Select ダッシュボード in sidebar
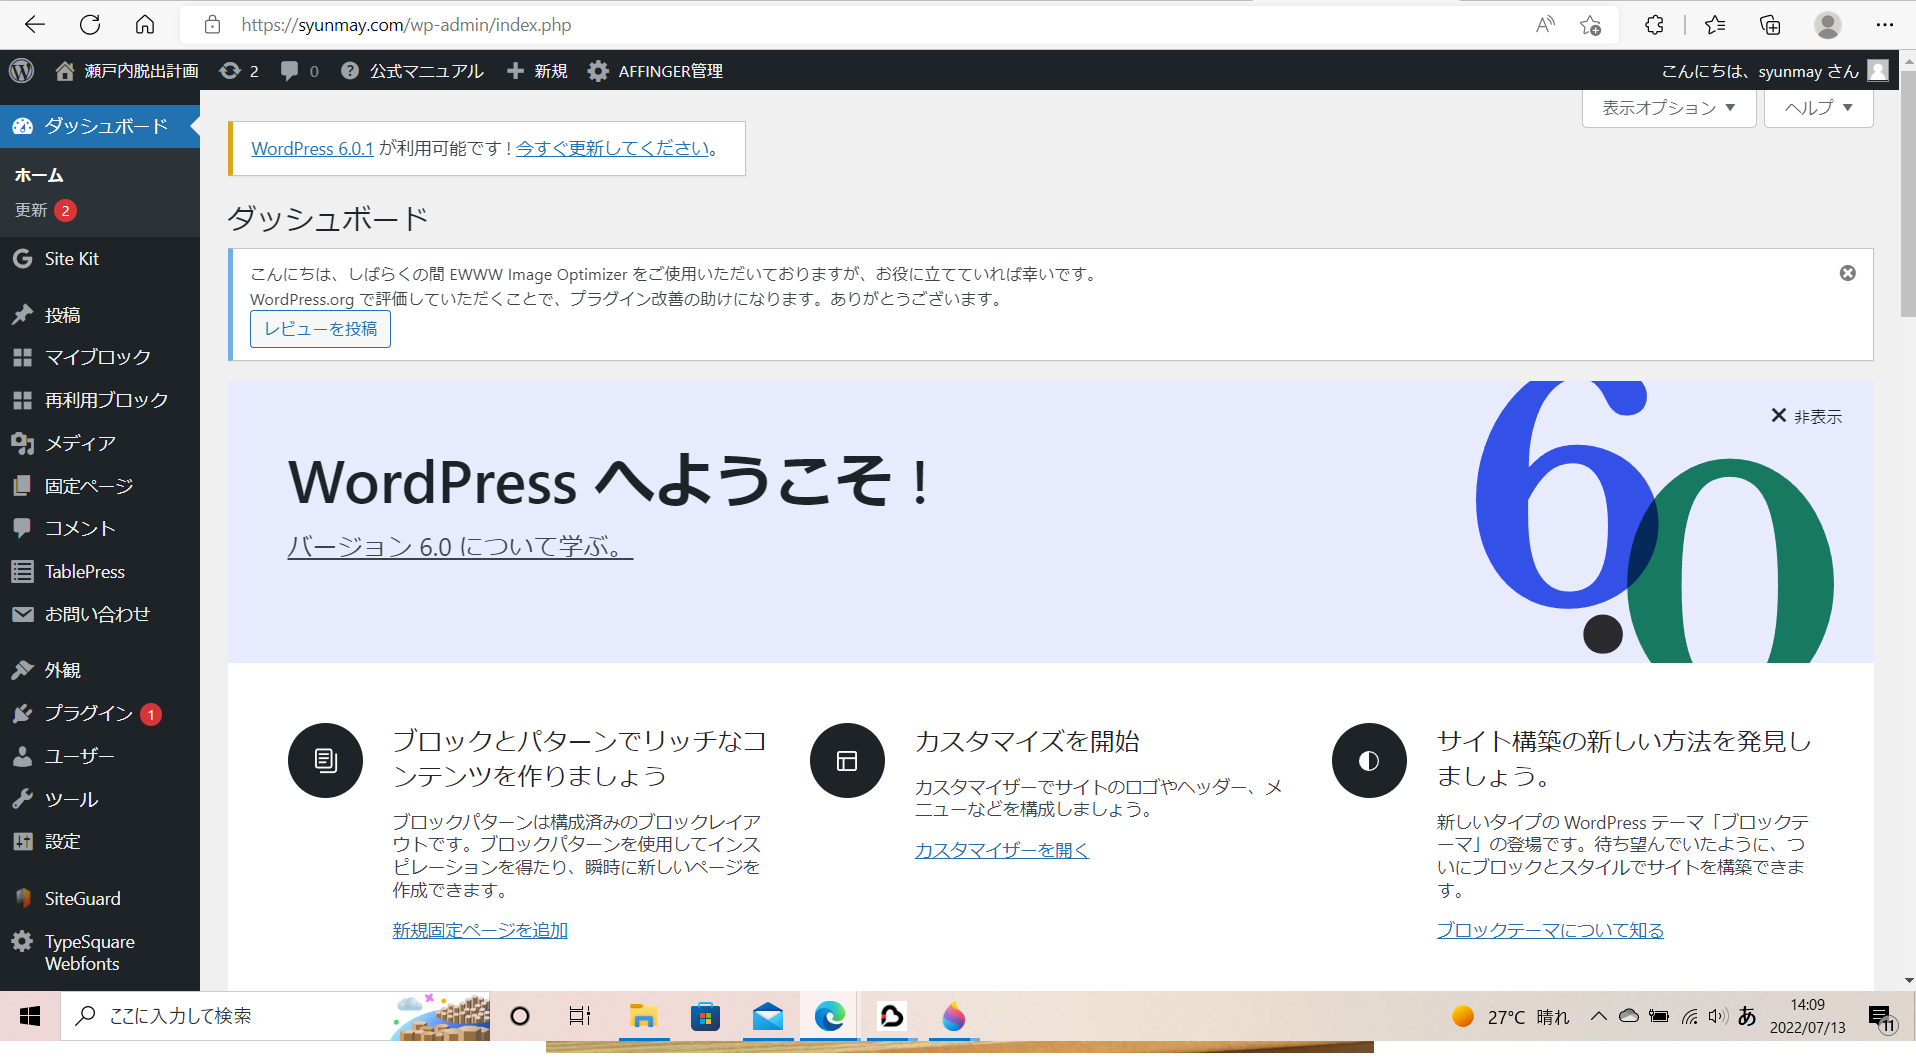1916x1060 pixels. [x=100, y=126]
